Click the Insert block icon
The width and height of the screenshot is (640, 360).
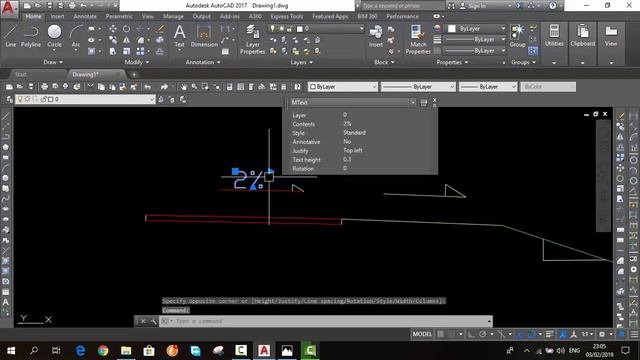point(376,36)
